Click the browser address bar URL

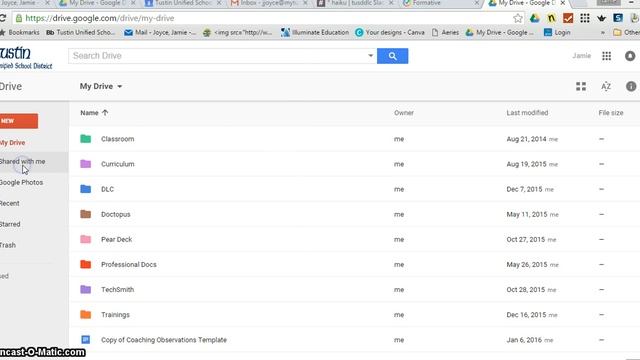coord(100,18)
